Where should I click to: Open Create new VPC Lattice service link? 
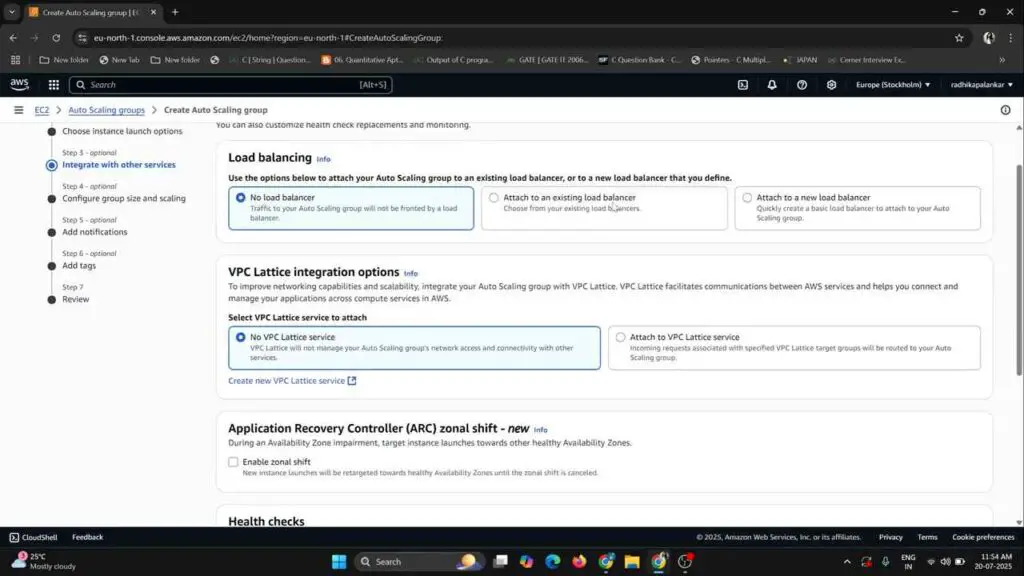click(x=292, y=381)
